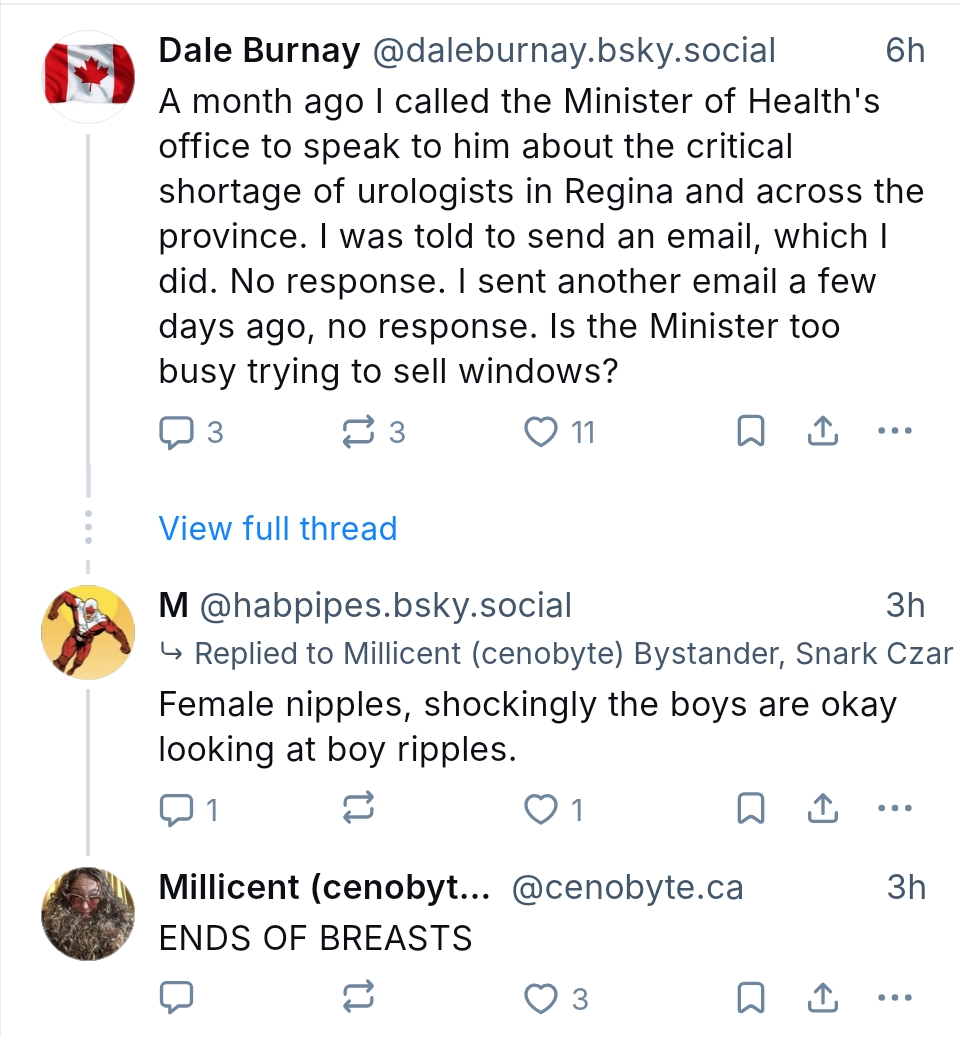Repost the ENDS OF BREASTS post
Viewport: 960px width, 1037px height.
(x=357, y=997)
